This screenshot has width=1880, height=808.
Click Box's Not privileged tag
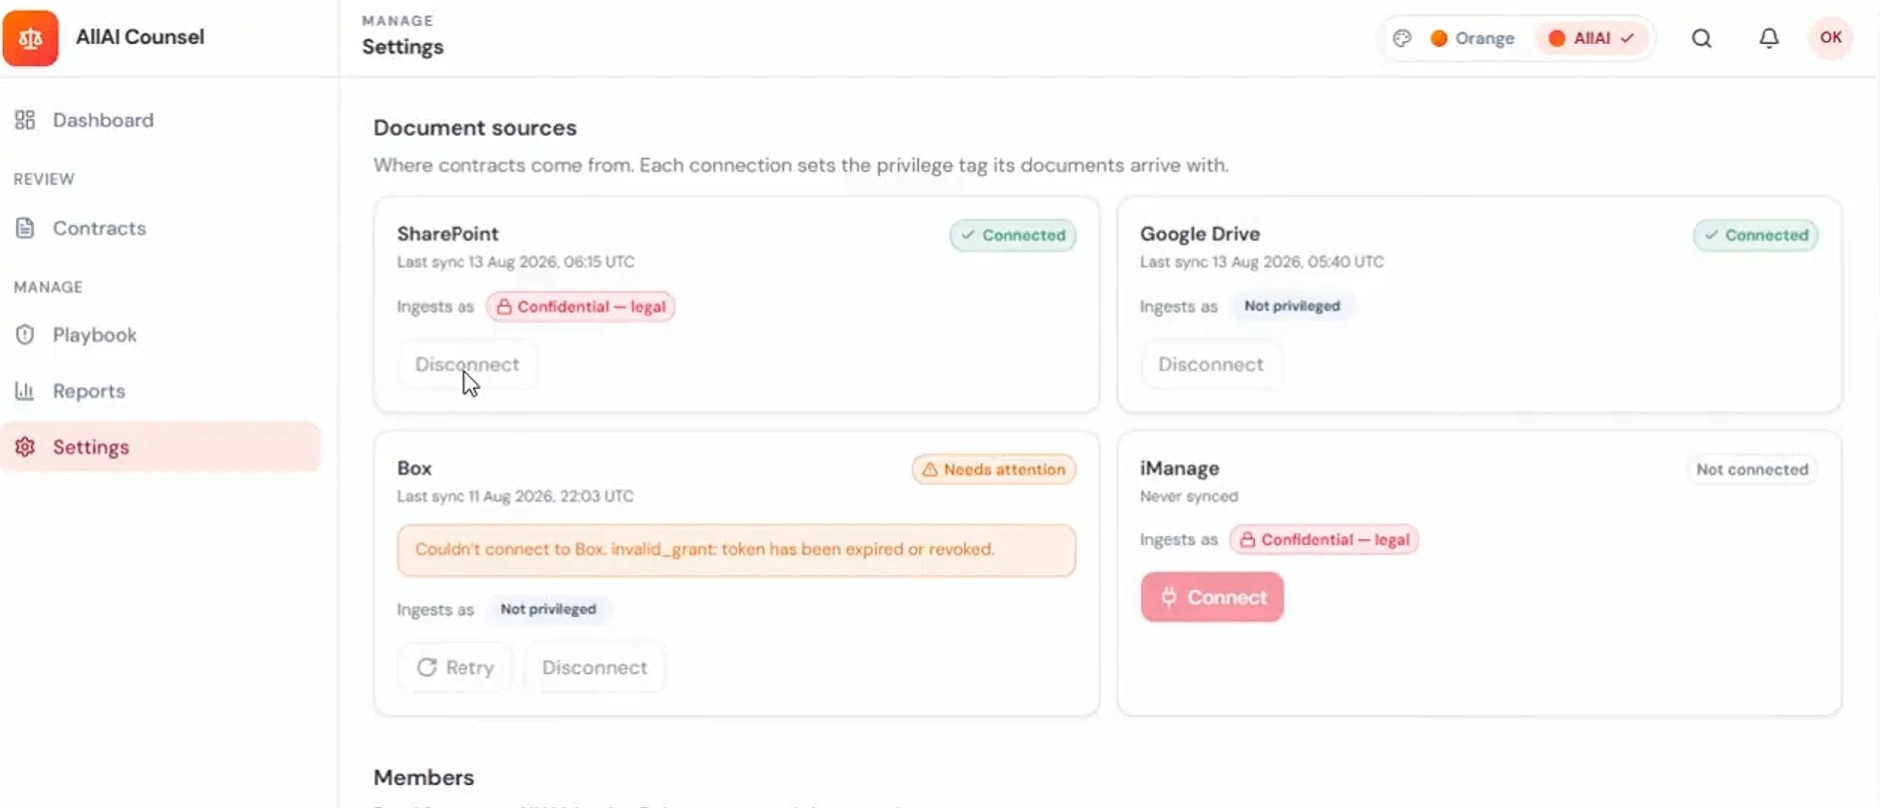click(x=548, y=609)
